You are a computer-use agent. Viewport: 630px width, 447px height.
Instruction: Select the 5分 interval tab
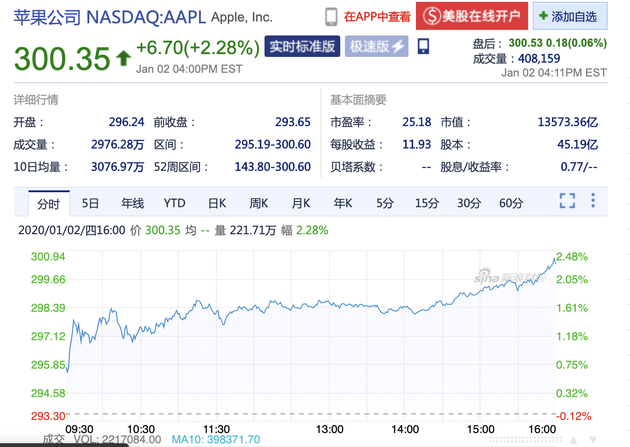tap(385, 203)
